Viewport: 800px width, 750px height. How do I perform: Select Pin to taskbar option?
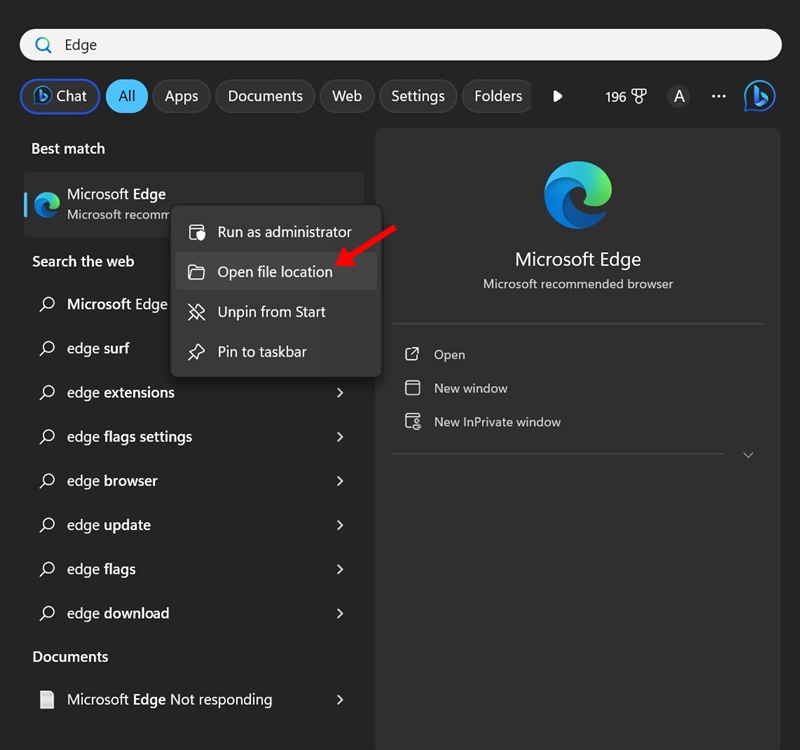pos(262,352)
